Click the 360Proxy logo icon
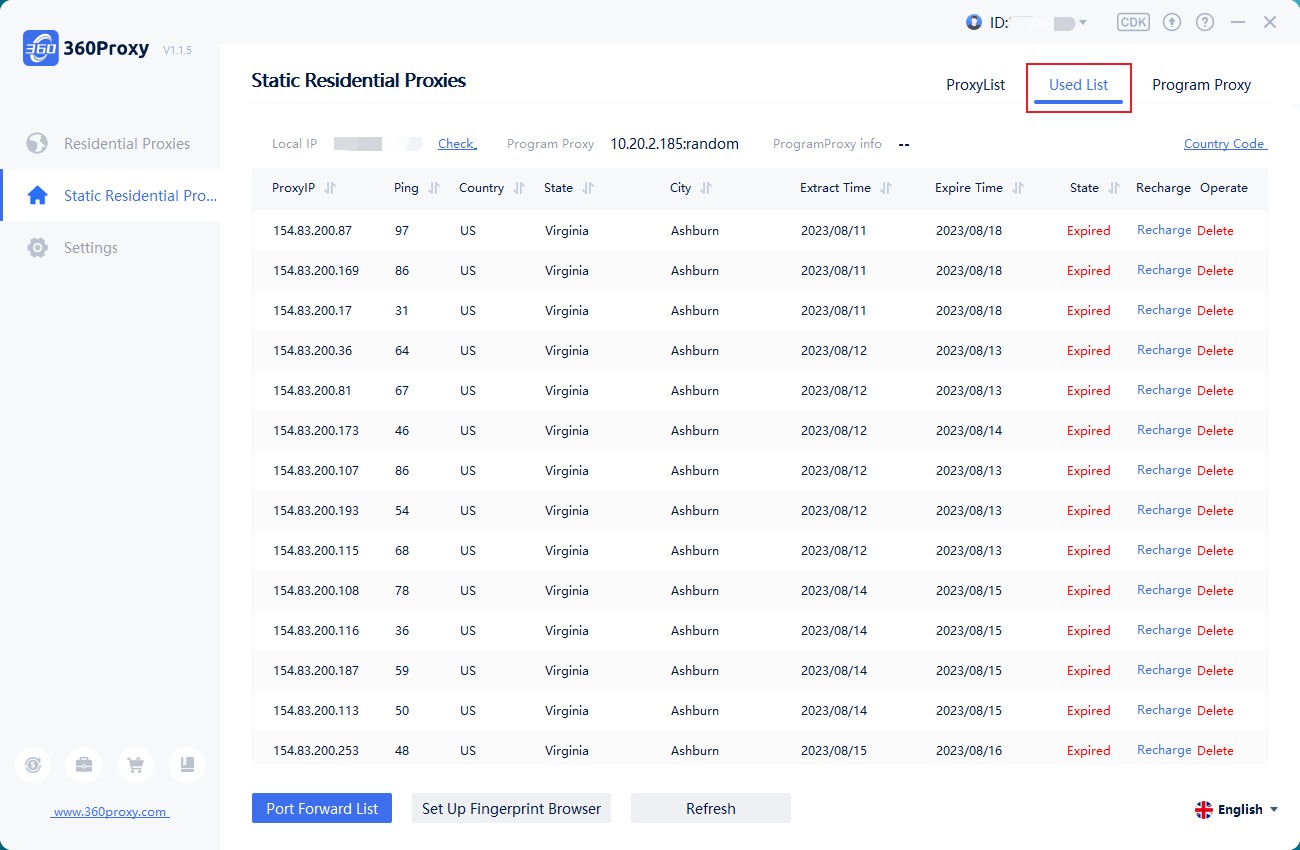This screenshot has height=850, width=1300. click(40, 48)
